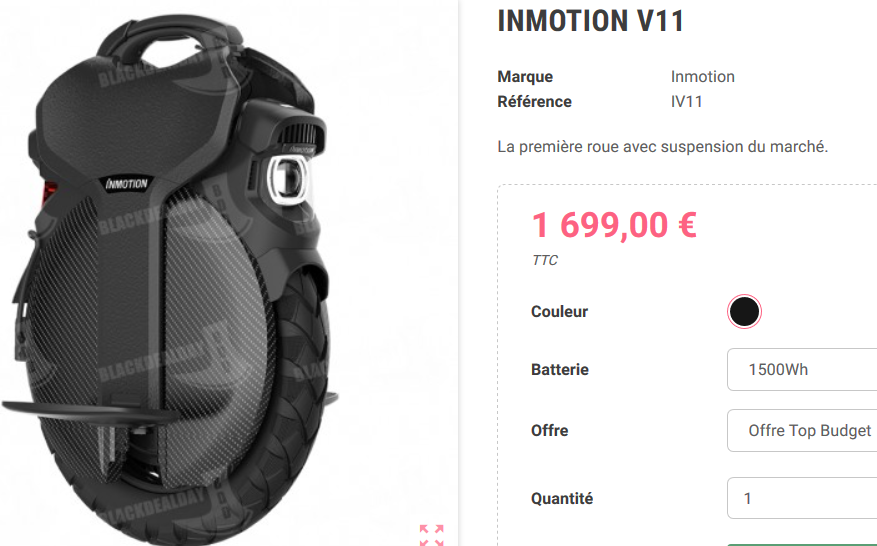The width and height of the screenshot is (877, 546).
Task: Click the Marque label
Action: [525, 77]
